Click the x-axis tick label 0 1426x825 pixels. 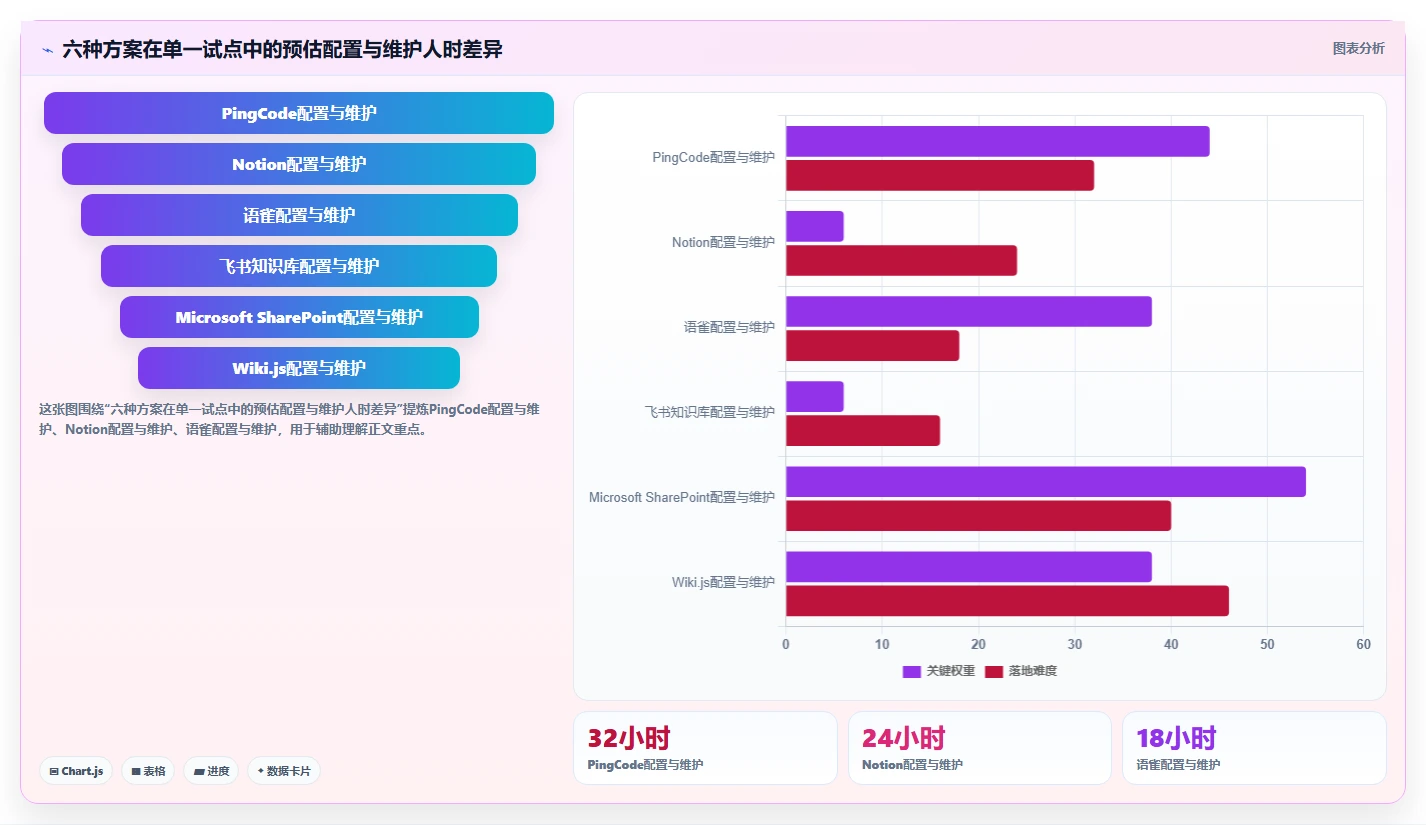pyautogui.click(x=786, y=645)
